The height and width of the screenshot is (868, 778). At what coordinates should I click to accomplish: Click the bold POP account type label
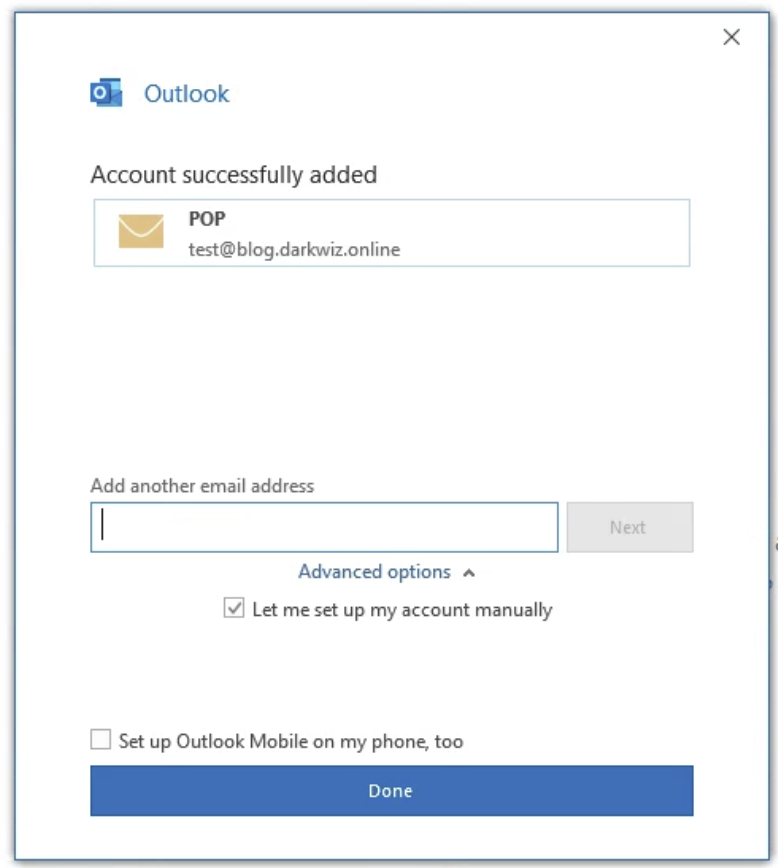[x=207, y=219]
